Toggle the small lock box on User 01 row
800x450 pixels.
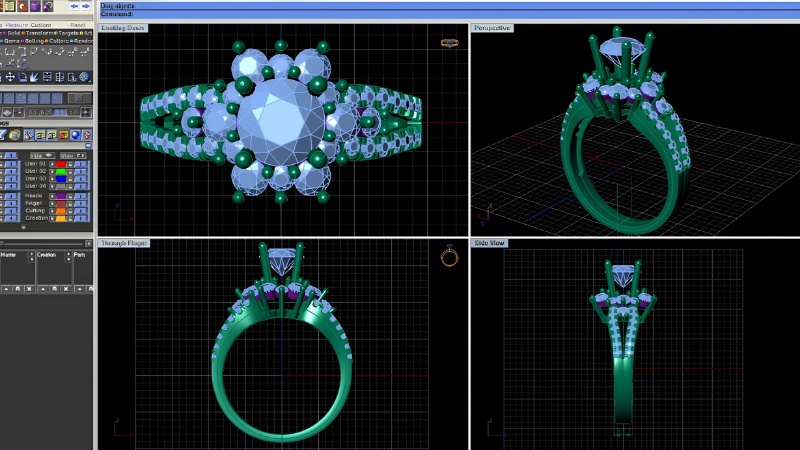pos(70,164)
